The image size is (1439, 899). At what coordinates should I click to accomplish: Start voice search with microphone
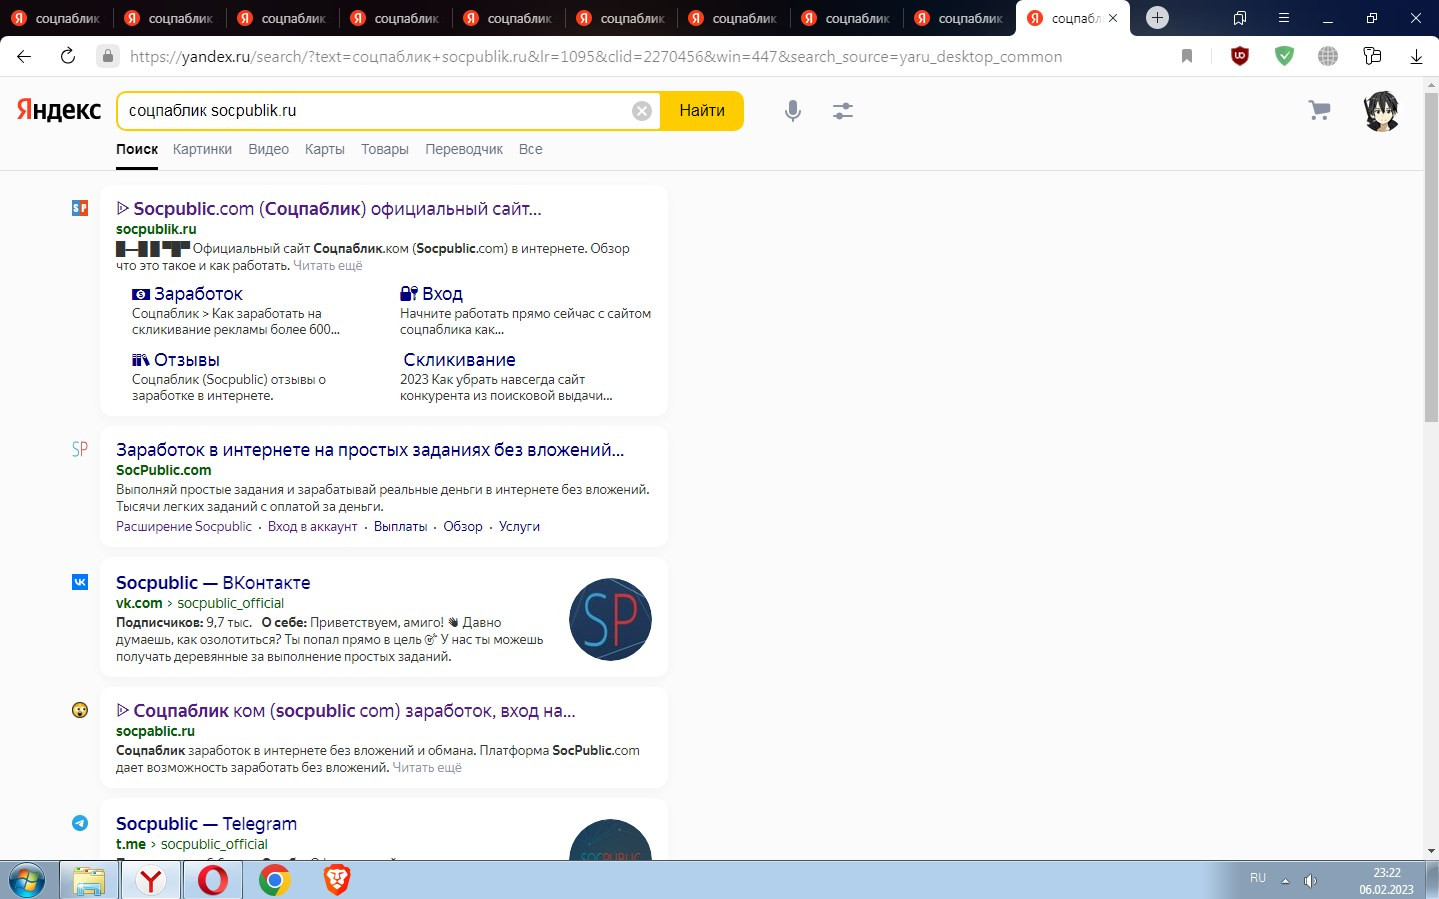793,111
